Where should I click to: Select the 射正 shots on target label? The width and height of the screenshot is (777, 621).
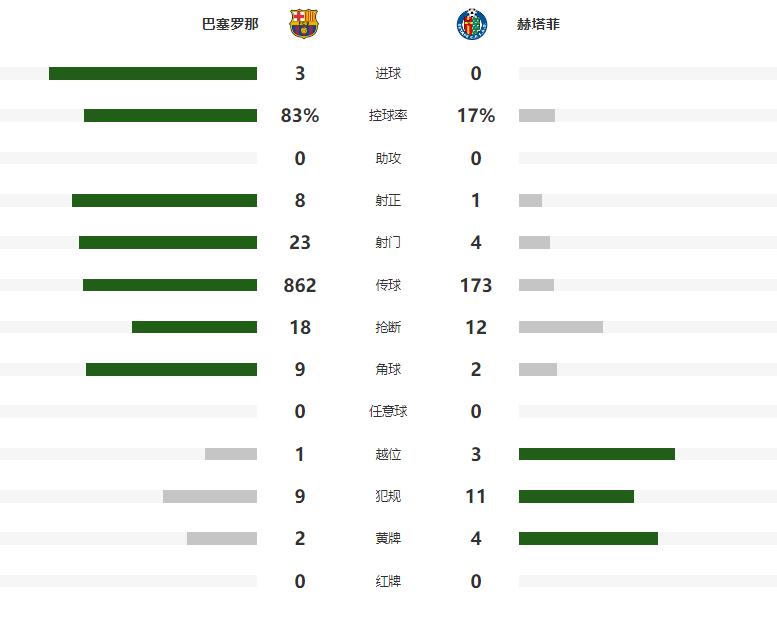click(388, 200)
